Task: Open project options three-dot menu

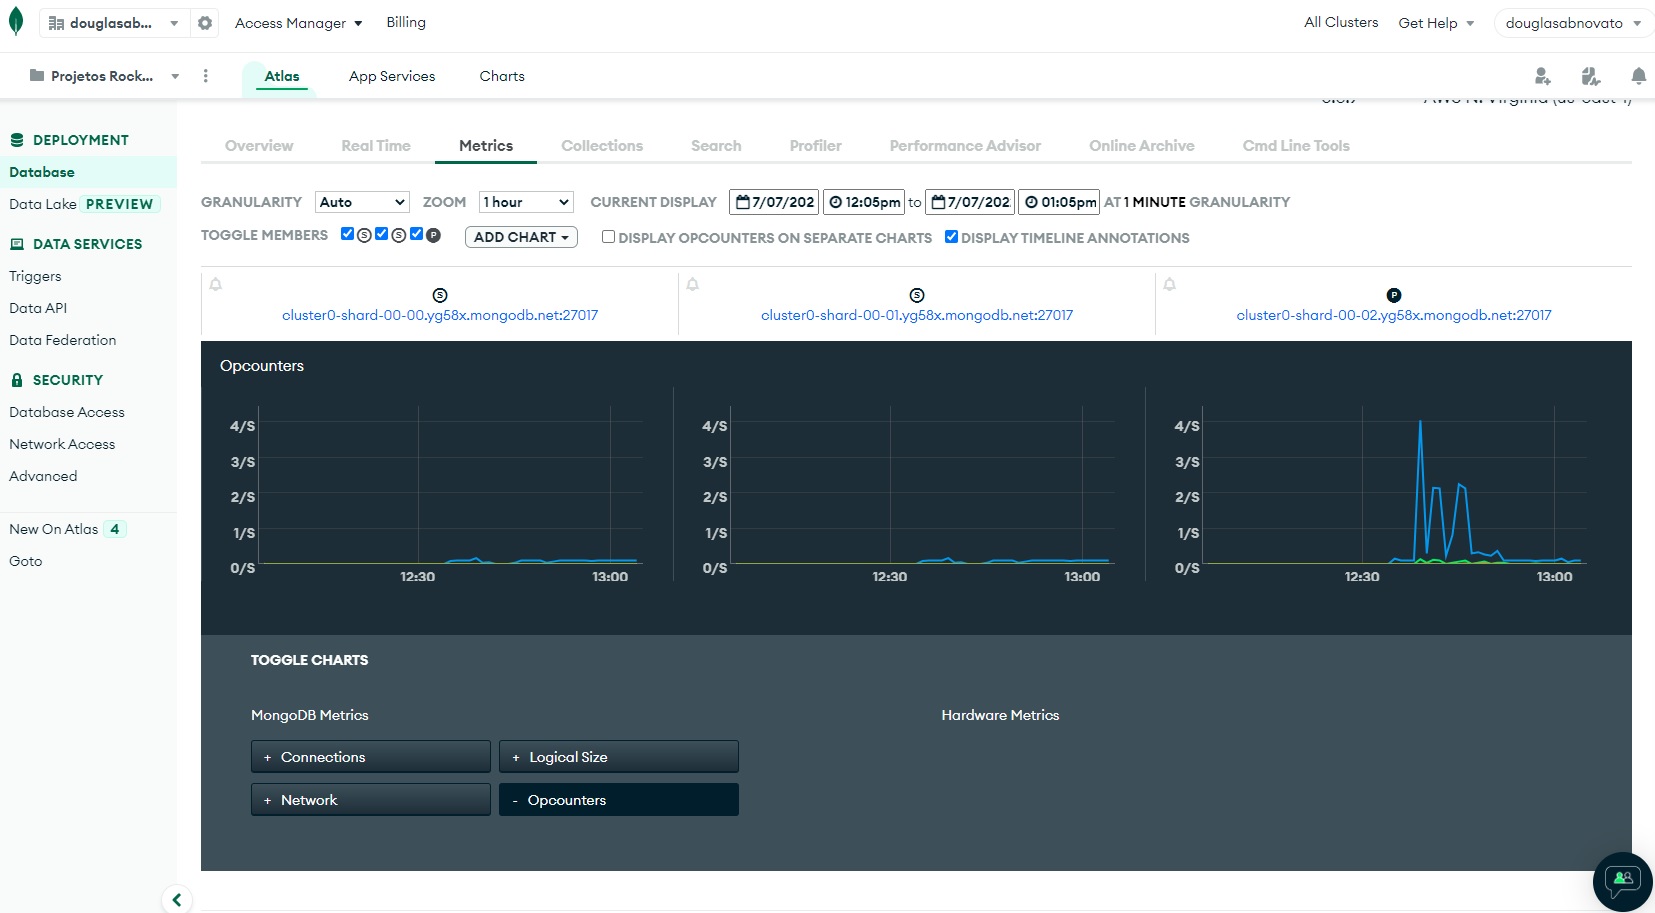Action: point(206,76)
